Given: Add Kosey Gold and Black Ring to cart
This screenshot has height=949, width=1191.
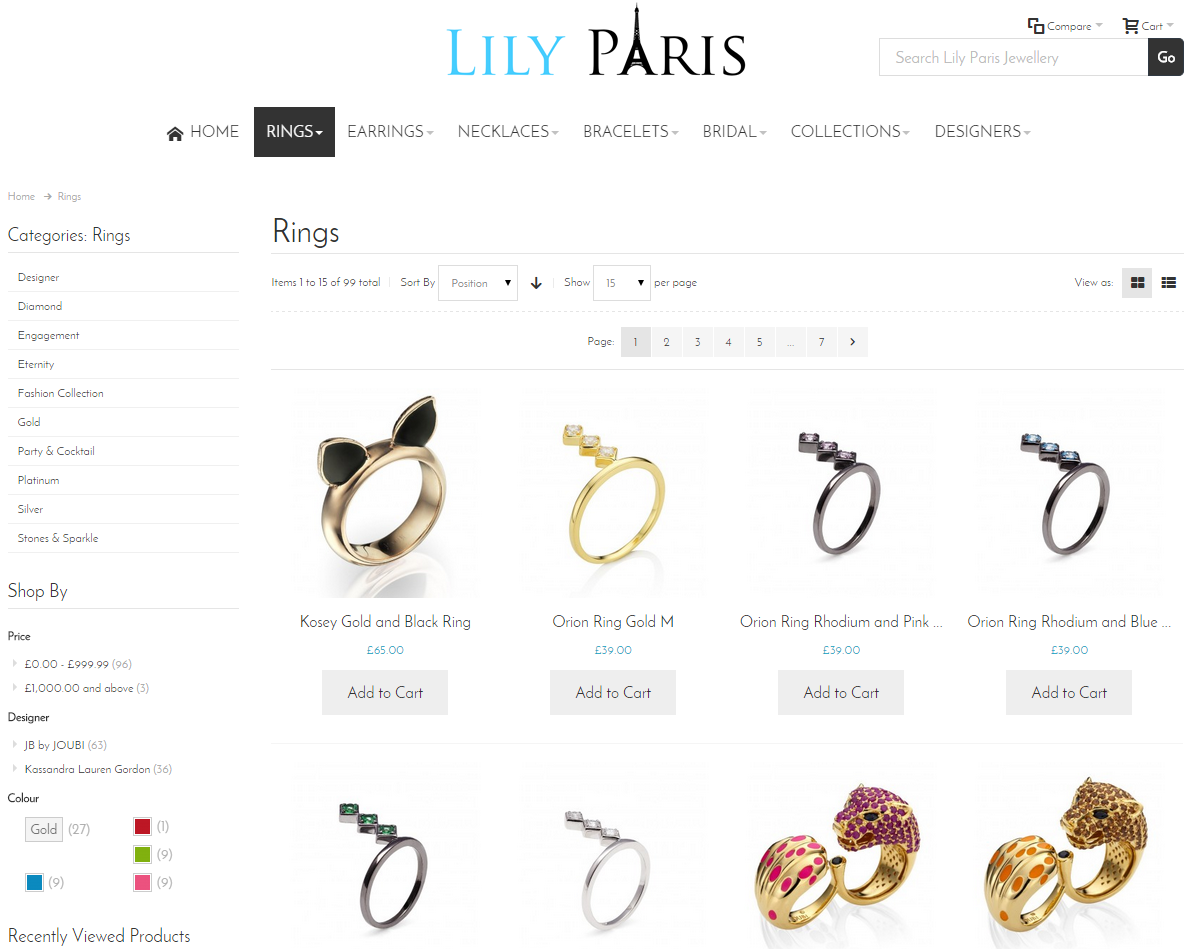Looking at the screenshot, I should (x=385, y=692).
